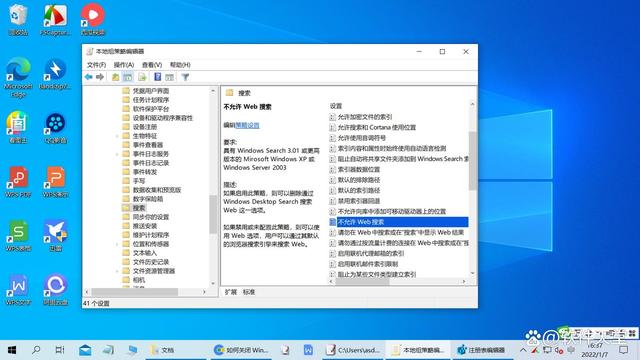Open Task View from the taskbar

pyautogui.click(x=60, y=350)
